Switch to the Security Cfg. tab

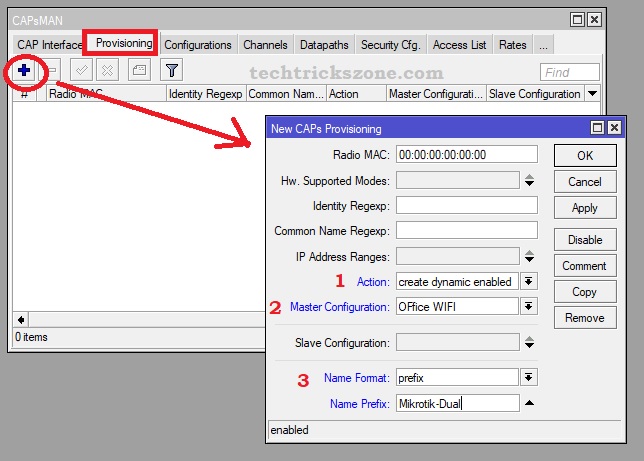click(x=390, y=44)
